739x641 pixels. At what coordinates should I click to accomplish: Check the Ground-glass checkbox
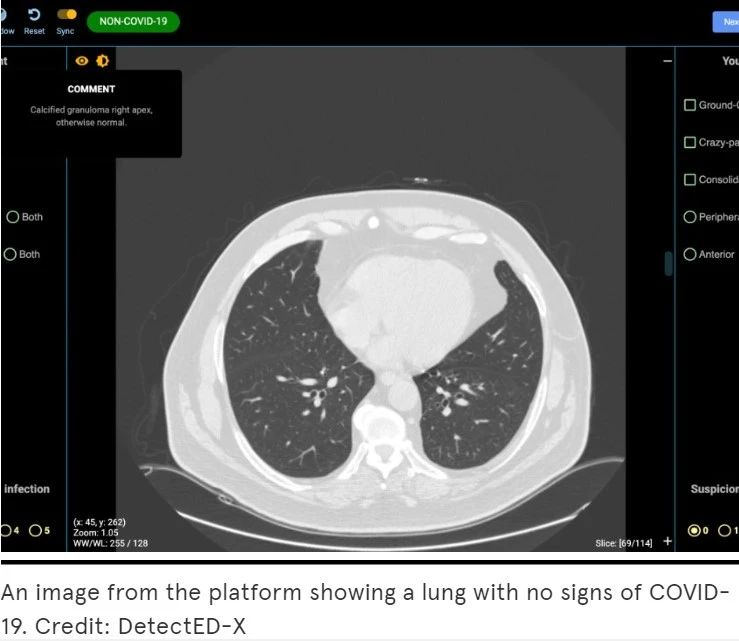click(689, 105)
